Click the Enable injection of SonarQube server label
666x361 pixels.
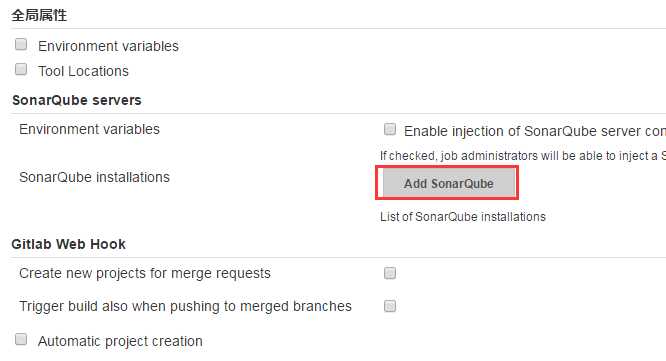[x=535, y=131]
